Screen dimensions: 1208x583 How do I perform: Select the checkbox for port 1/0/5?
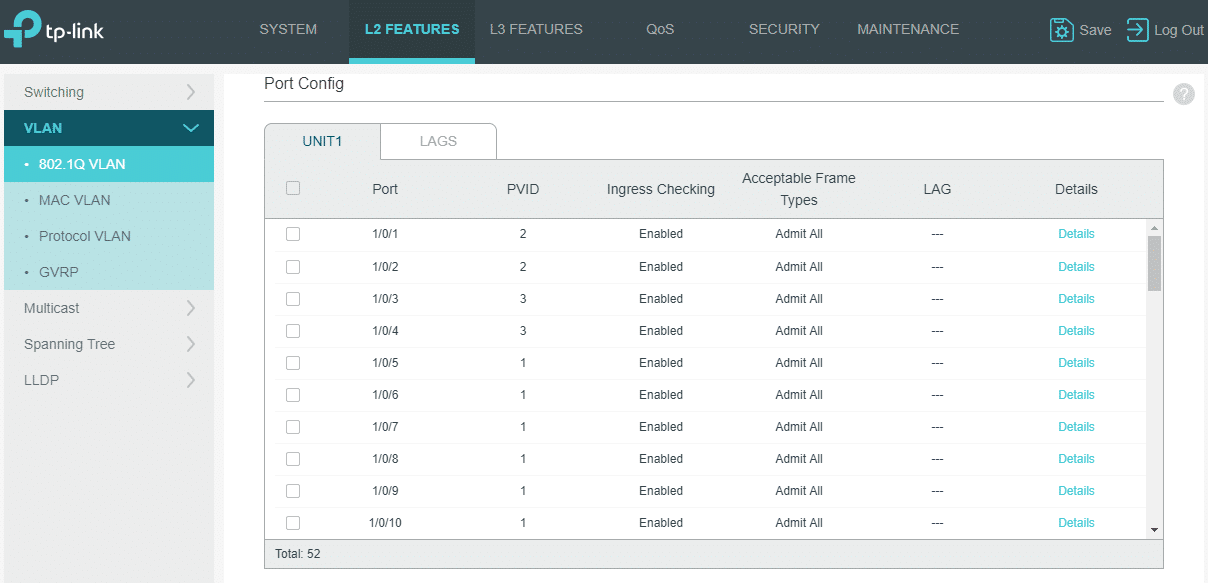[x=293, y=362]
